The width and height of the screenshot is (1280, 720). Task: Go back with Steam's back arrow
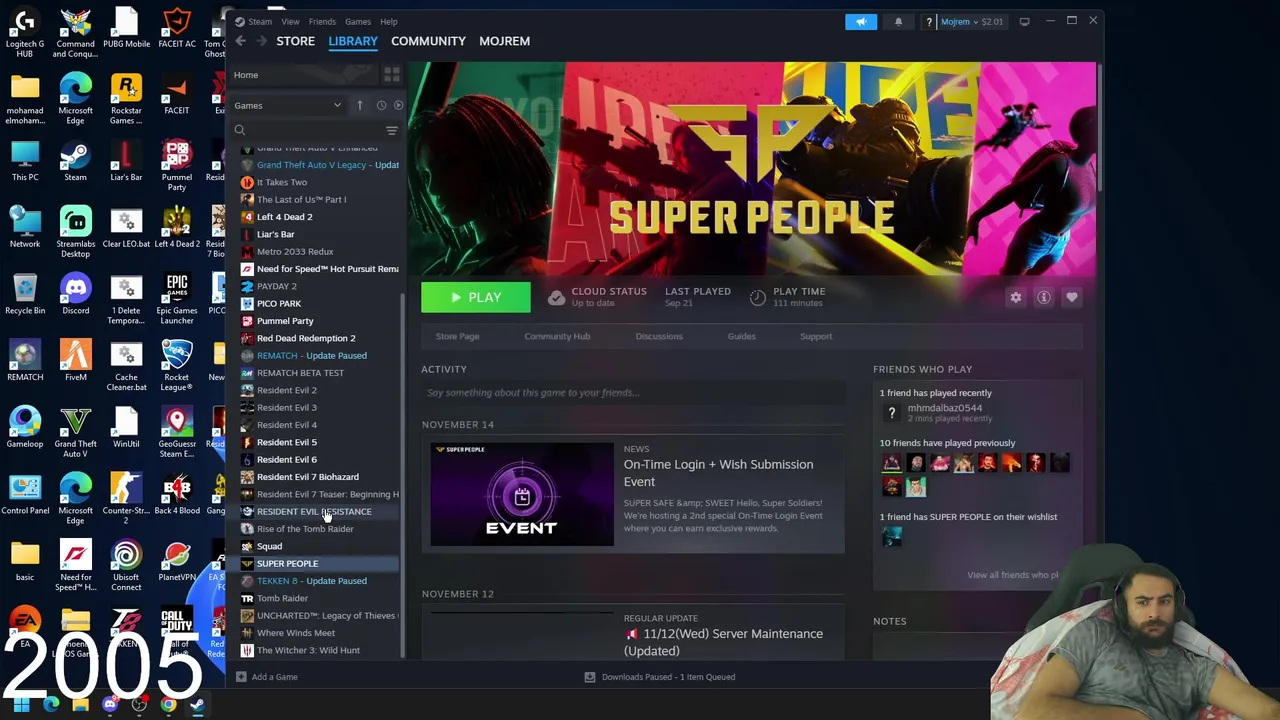[x=240, y=41]
